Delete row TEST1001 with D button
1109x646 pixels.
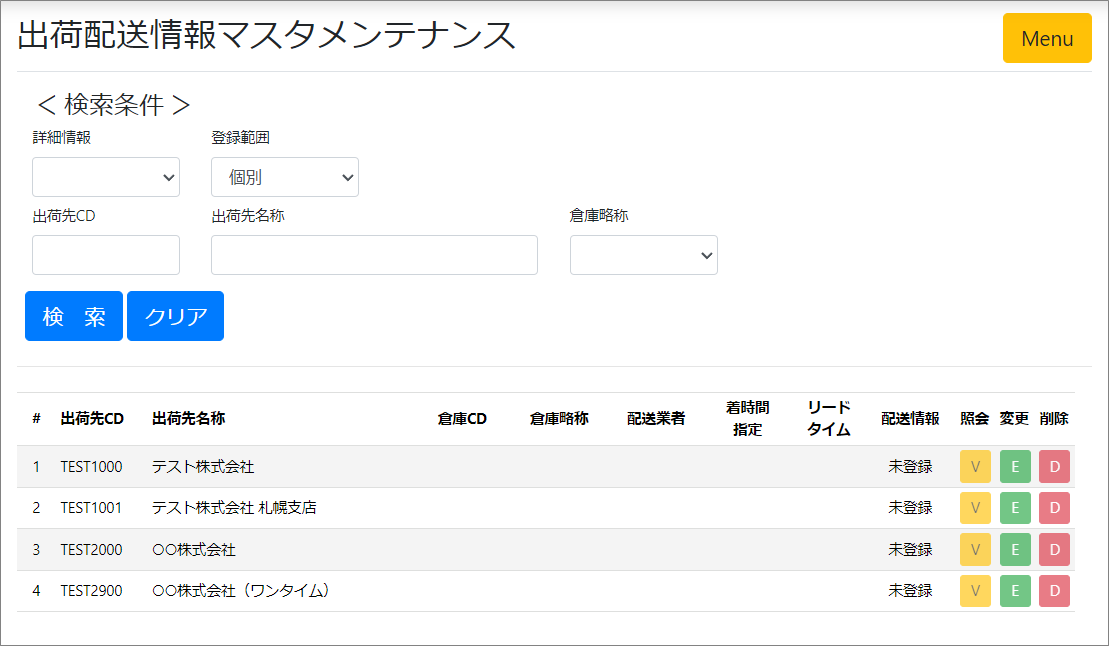coord(1054,508)
